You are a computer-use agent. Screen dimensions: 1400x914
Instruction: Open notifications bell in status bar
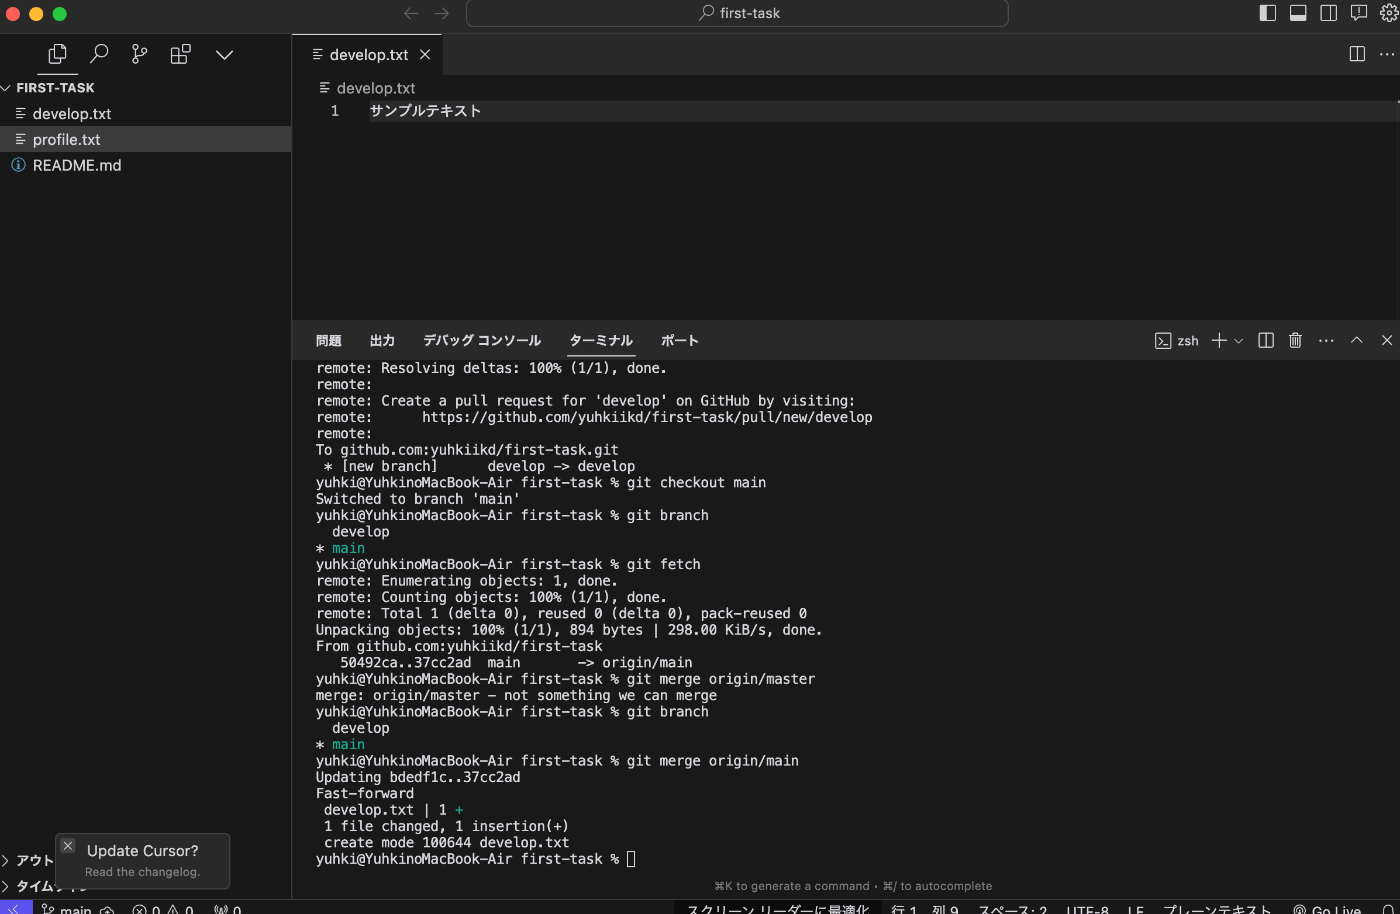coord(1388,909)
